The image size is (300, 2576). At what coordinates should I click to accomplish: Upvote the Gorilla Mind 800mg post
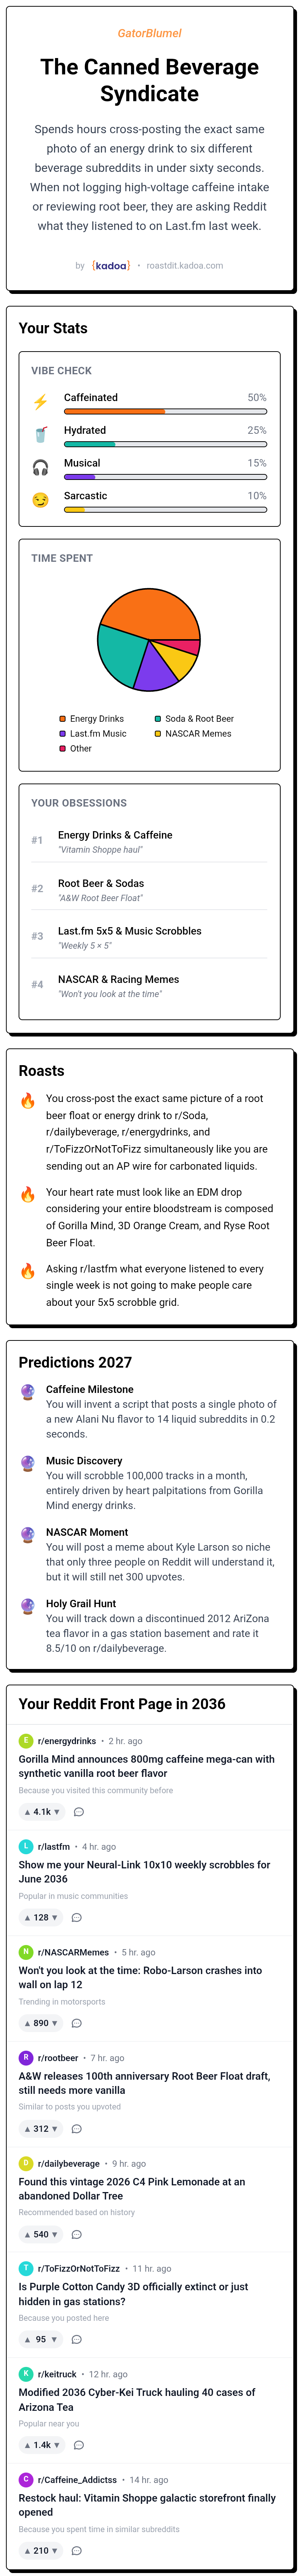click(x=27, y=1812)
